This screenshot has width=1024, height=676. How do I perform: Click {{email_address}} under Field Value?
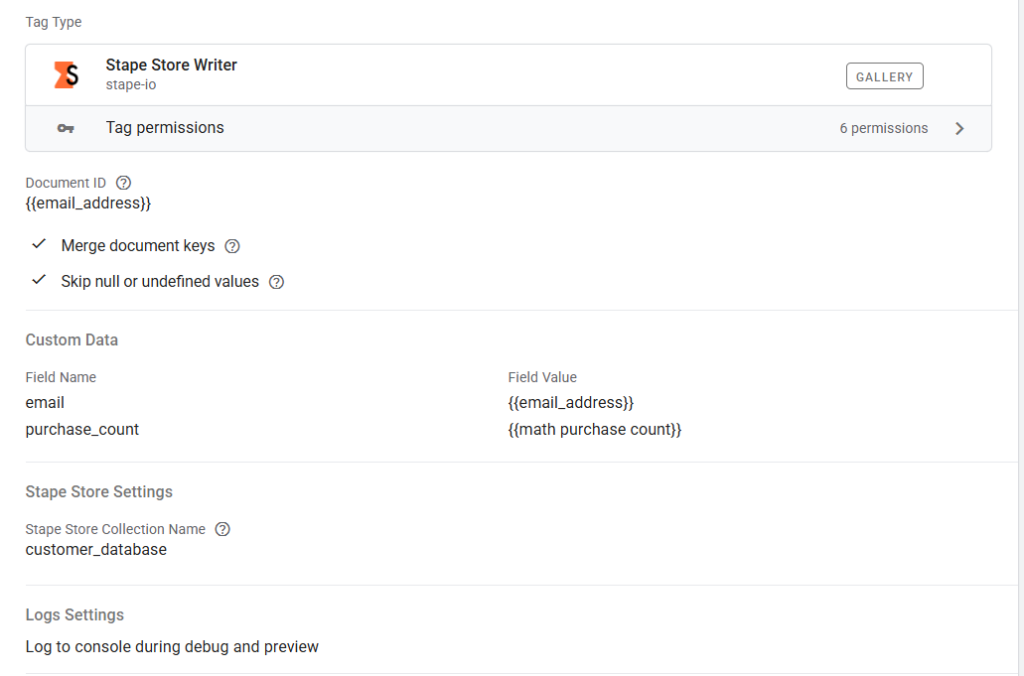click(571, 402)
